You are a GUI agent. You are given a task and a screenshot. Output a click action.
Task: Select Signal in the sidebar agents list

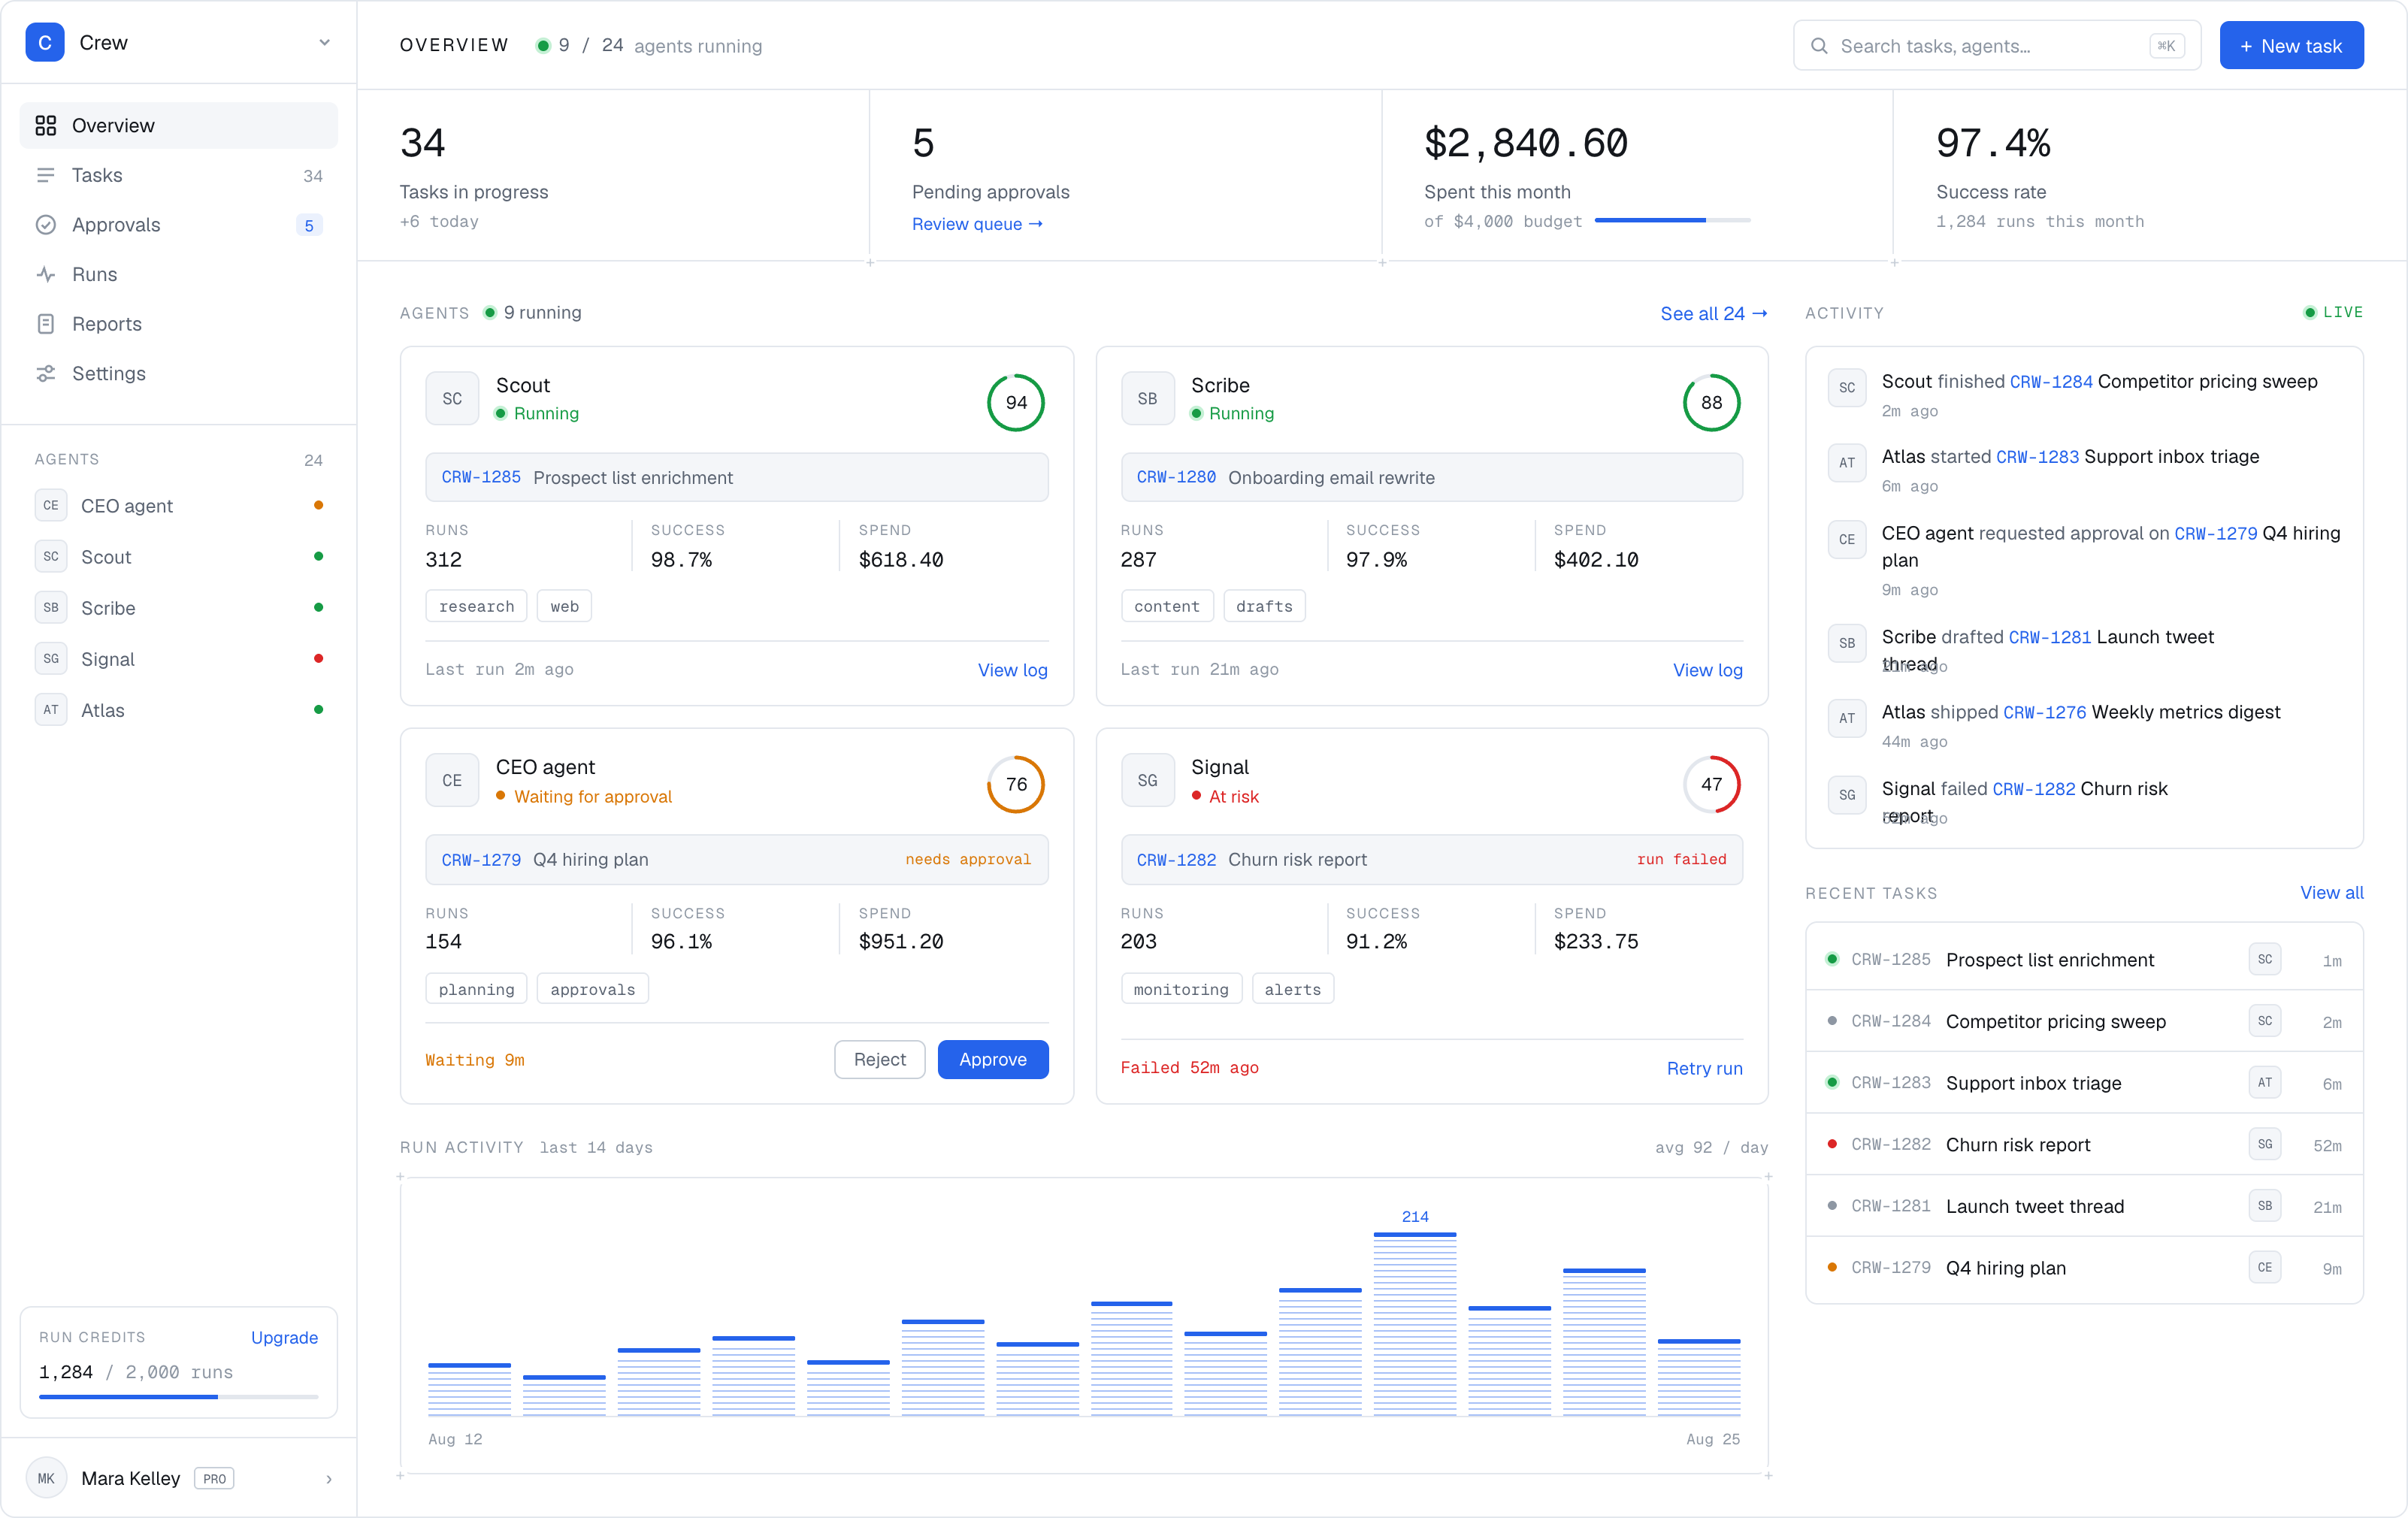coord(179,659)
